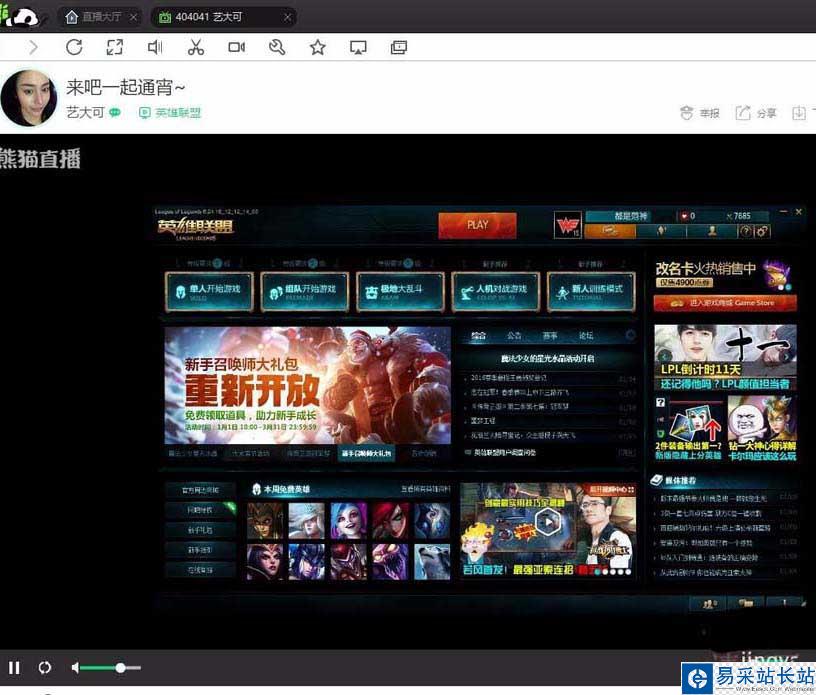Screen dimensions: 816x695
Task: Favorite the room with the star icon
Action: 317,47
